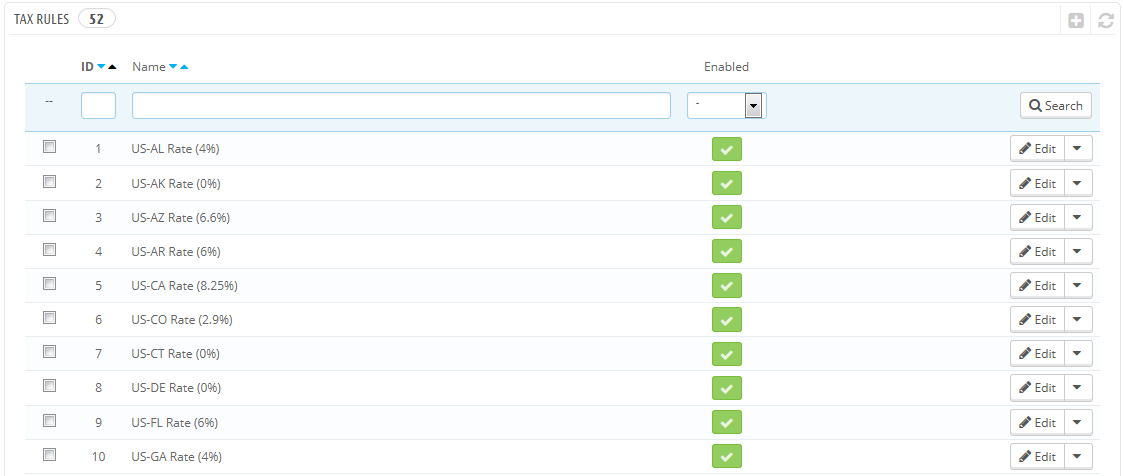Sort ID column ascending
The image size is (1124, 476).
[113, 67]
